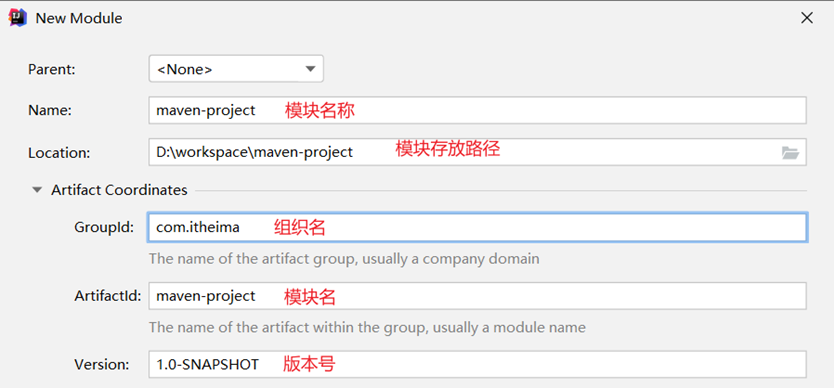This screenshot has width=834, height=388.
Task: Click the New Module title text
Action: 79,18
